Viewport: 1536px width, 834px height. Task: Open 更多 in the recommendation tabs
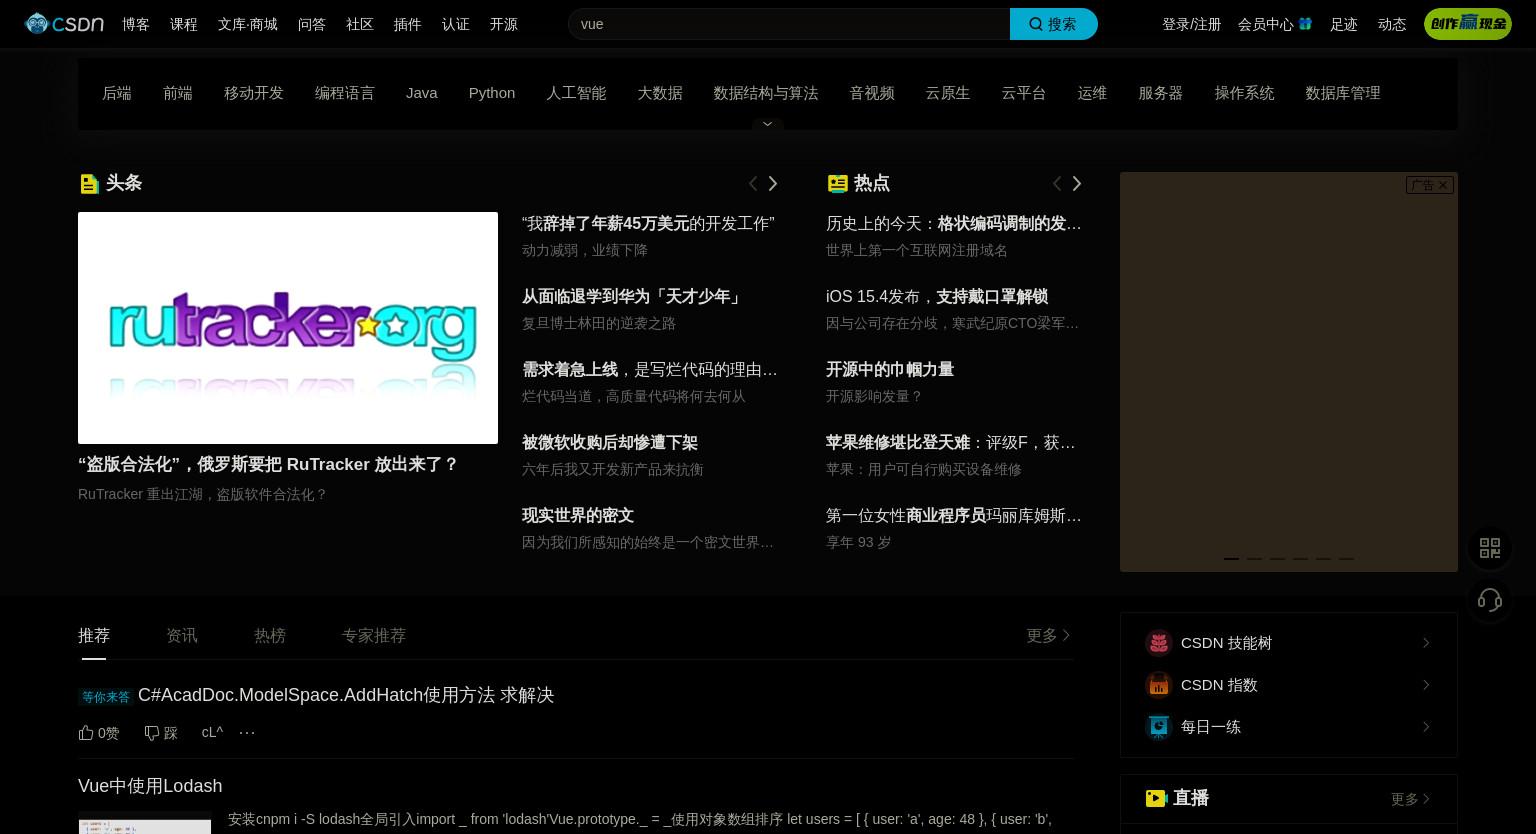[x=1048, y=635]
